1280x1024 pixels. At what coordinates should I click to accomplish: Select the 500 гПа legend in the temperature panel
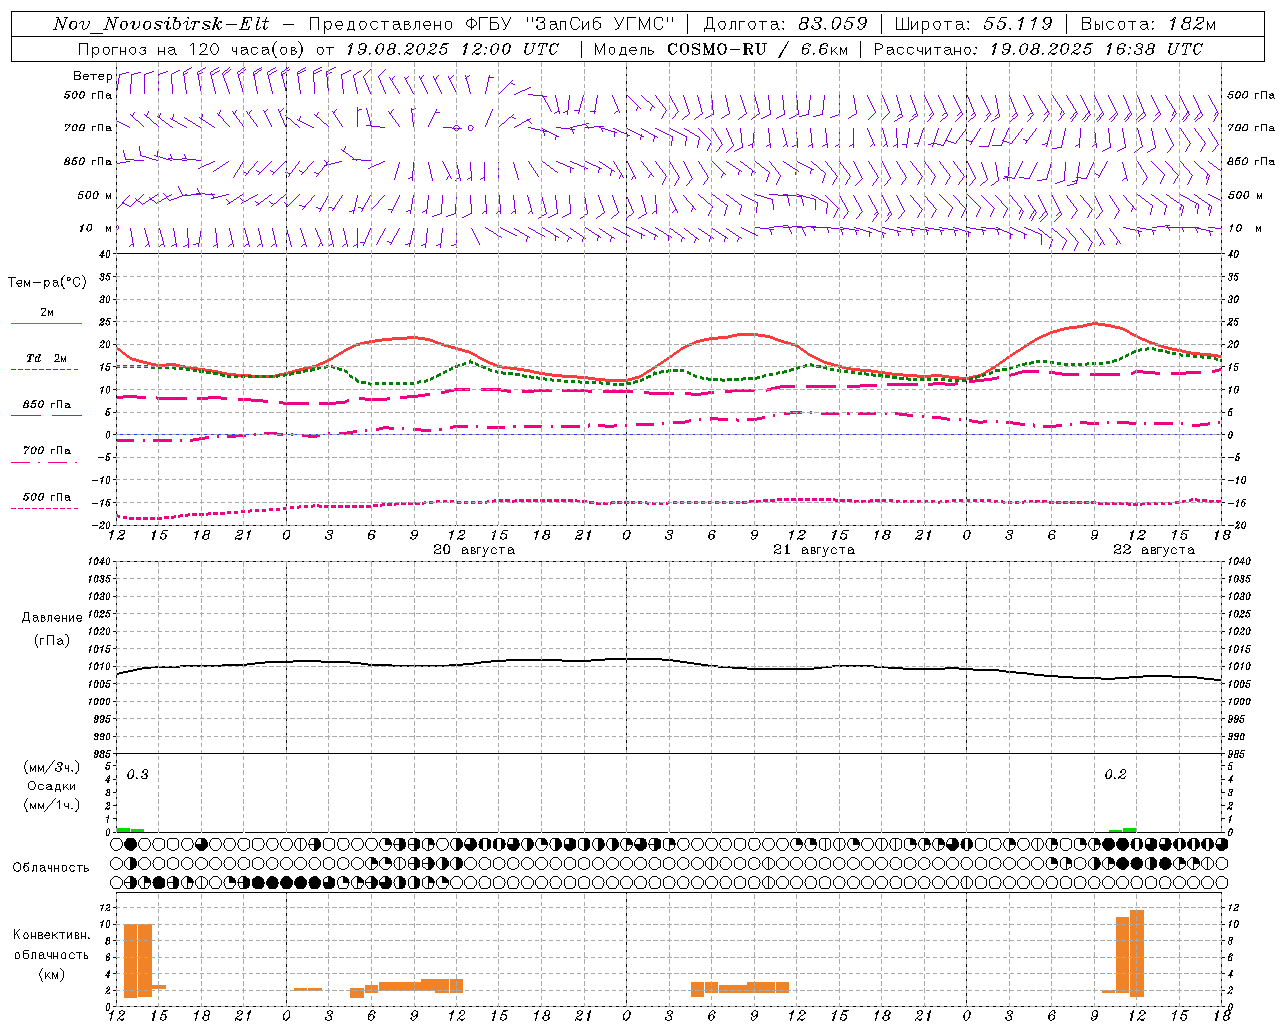pos(47,497)
